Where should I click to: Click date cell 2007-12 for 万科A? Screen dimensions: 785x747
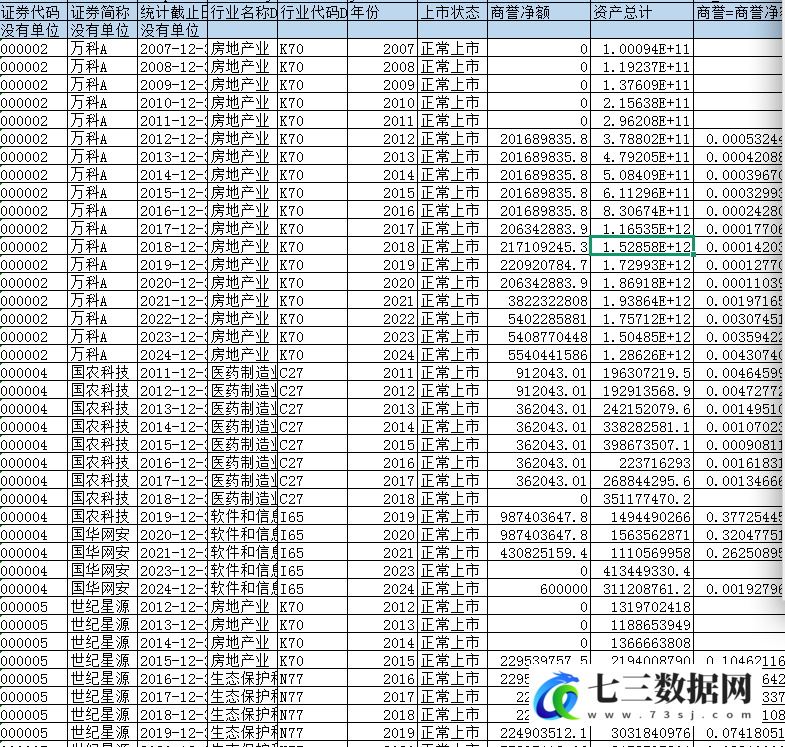point(173,49)
